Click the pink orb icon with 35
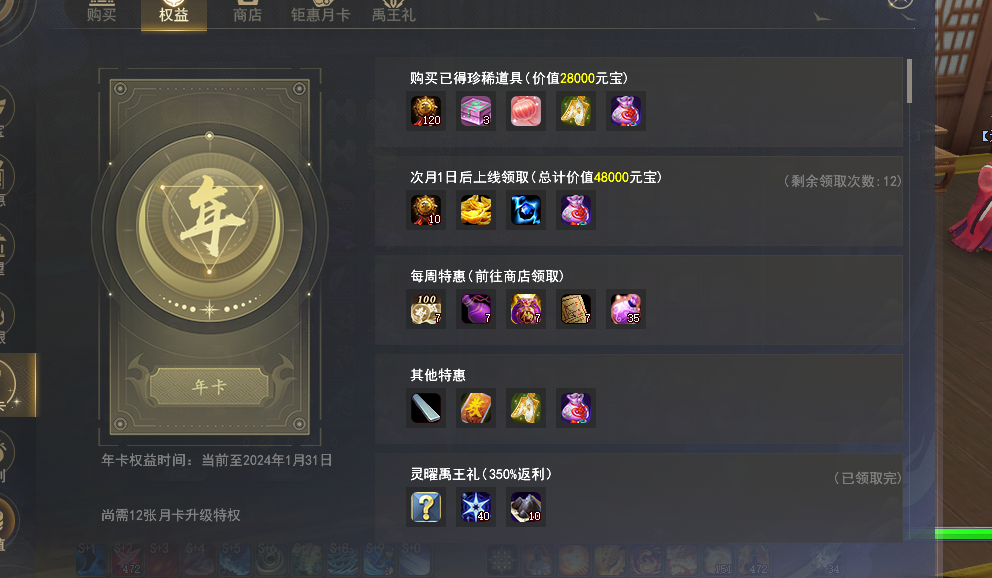The image size is (992, 578). [x=626, y=309]
